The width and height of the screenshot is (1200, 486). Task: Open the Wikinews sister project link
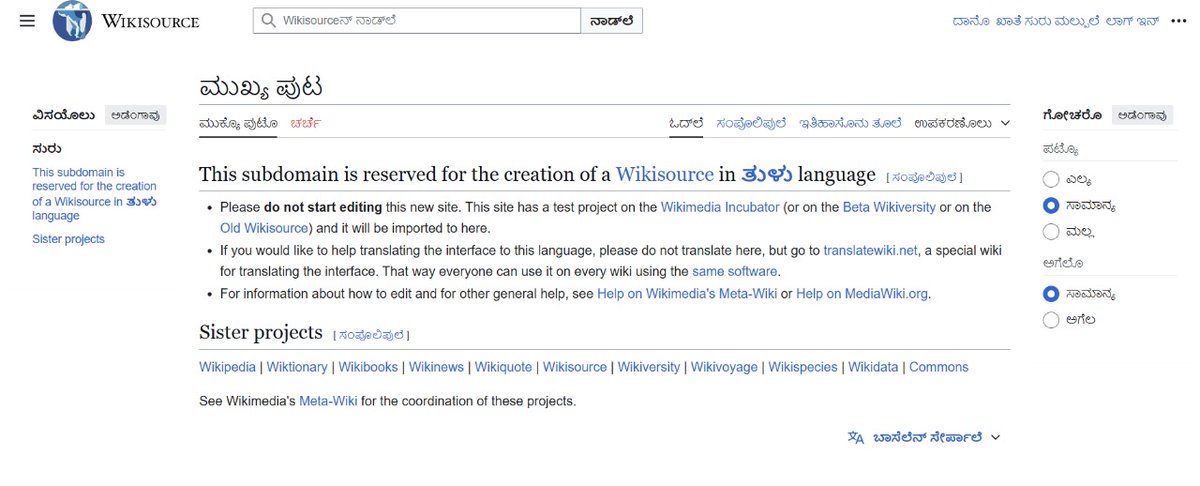tap(436, 367)
